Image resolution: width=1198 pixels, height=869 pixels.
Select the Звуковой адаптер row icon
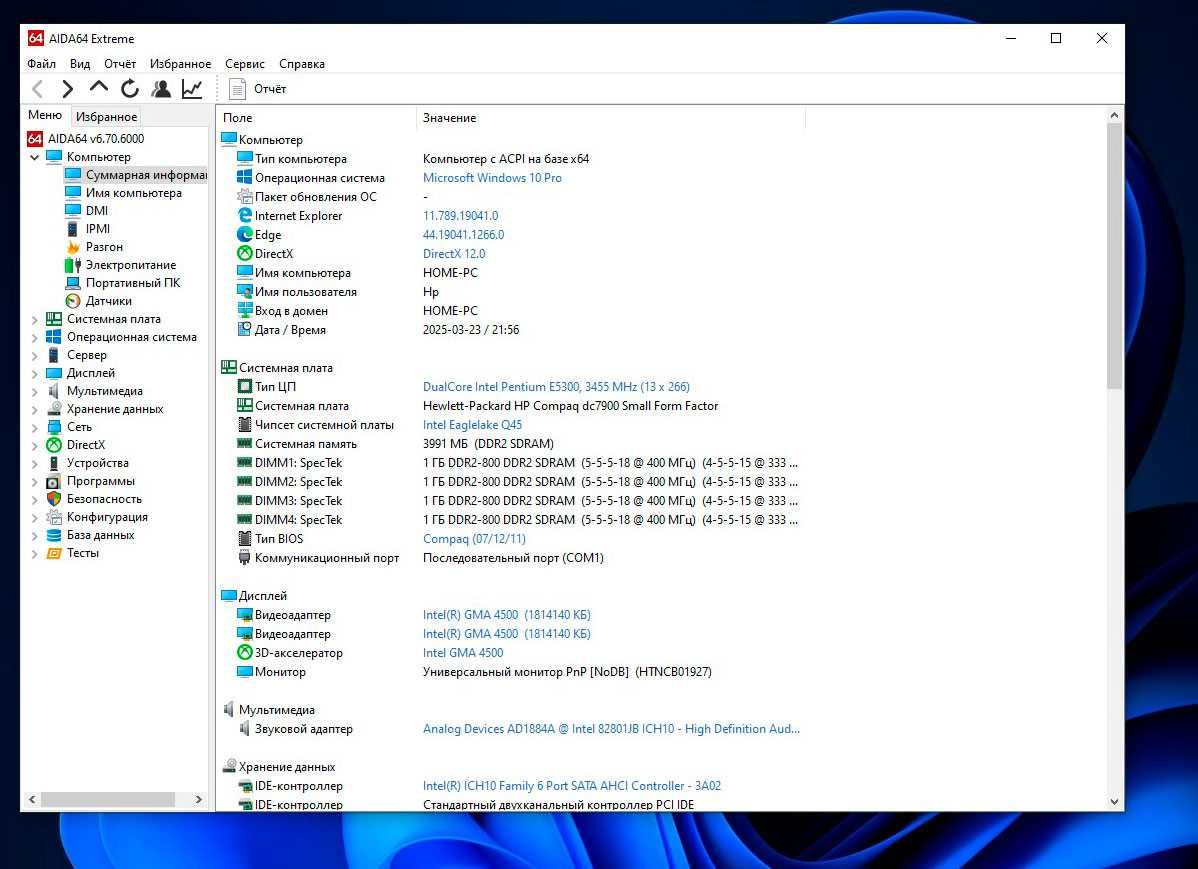244,729
